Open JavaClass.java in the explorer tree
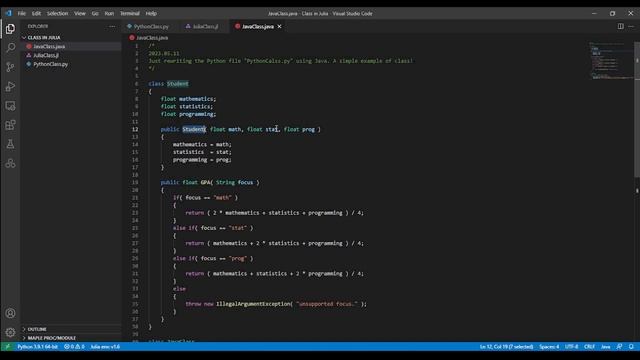 49,46
